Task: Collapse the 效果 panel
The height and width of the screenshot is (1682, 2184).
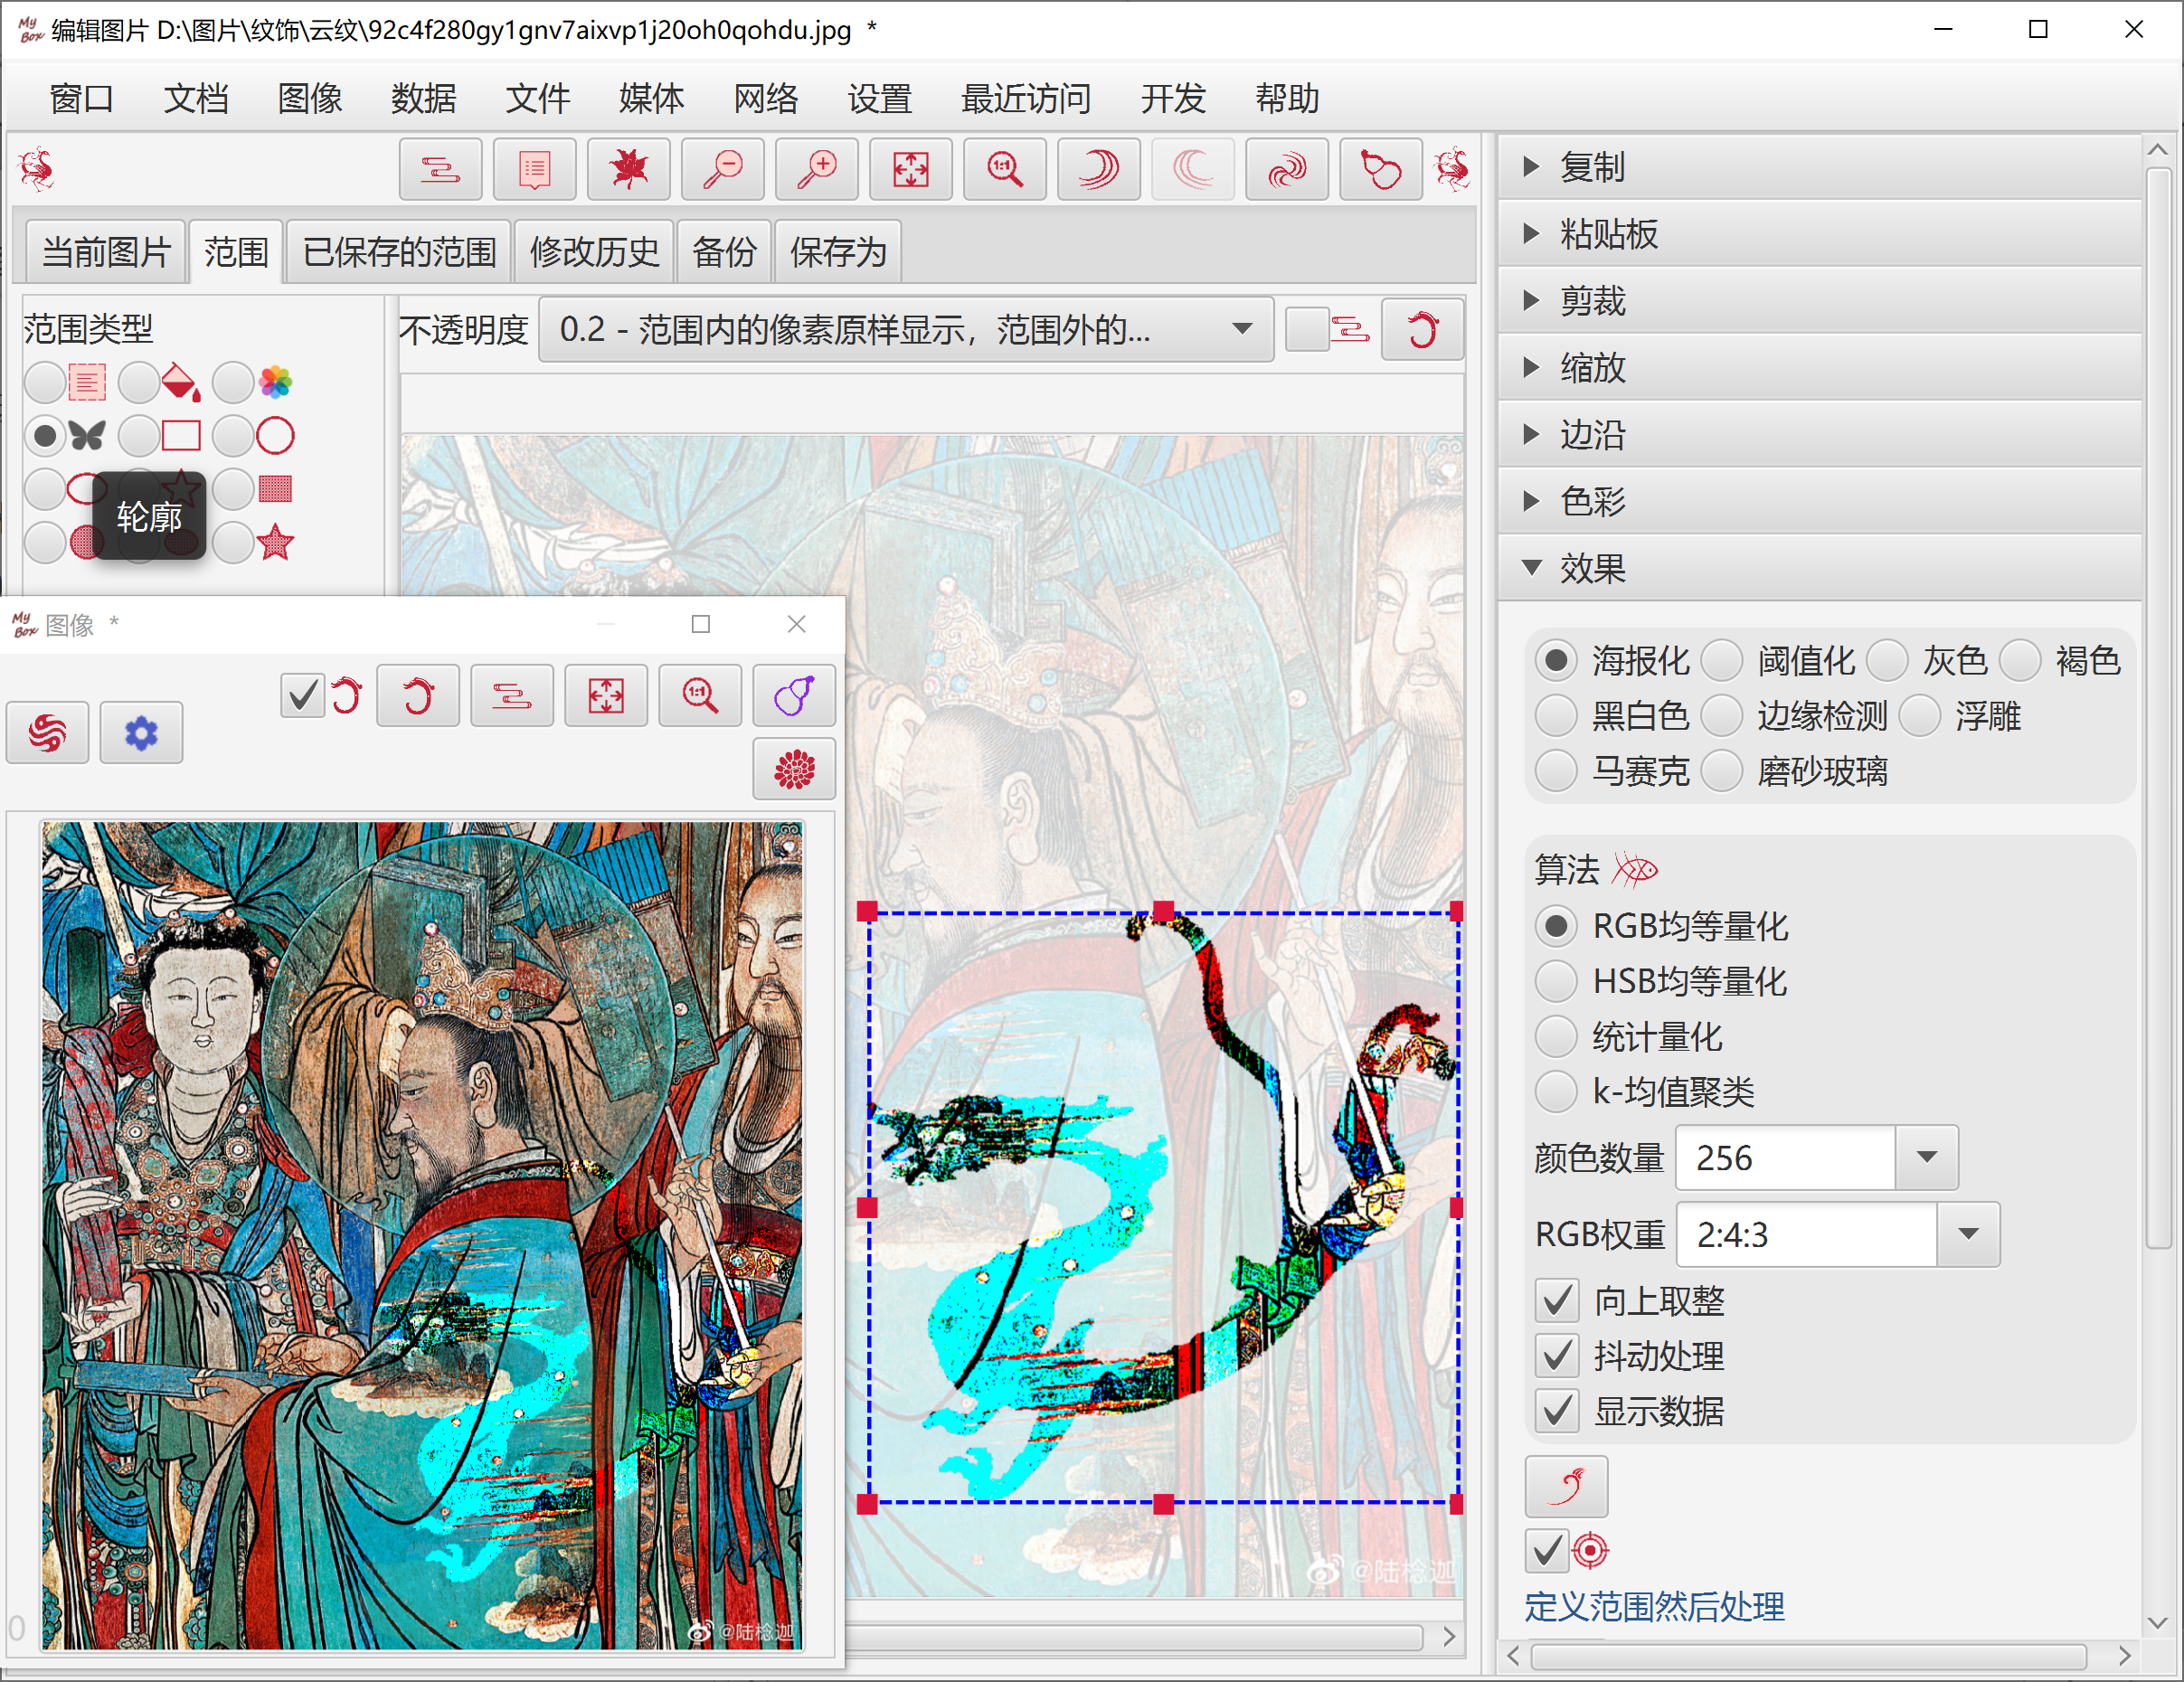Action: [x=1820, y=569]
